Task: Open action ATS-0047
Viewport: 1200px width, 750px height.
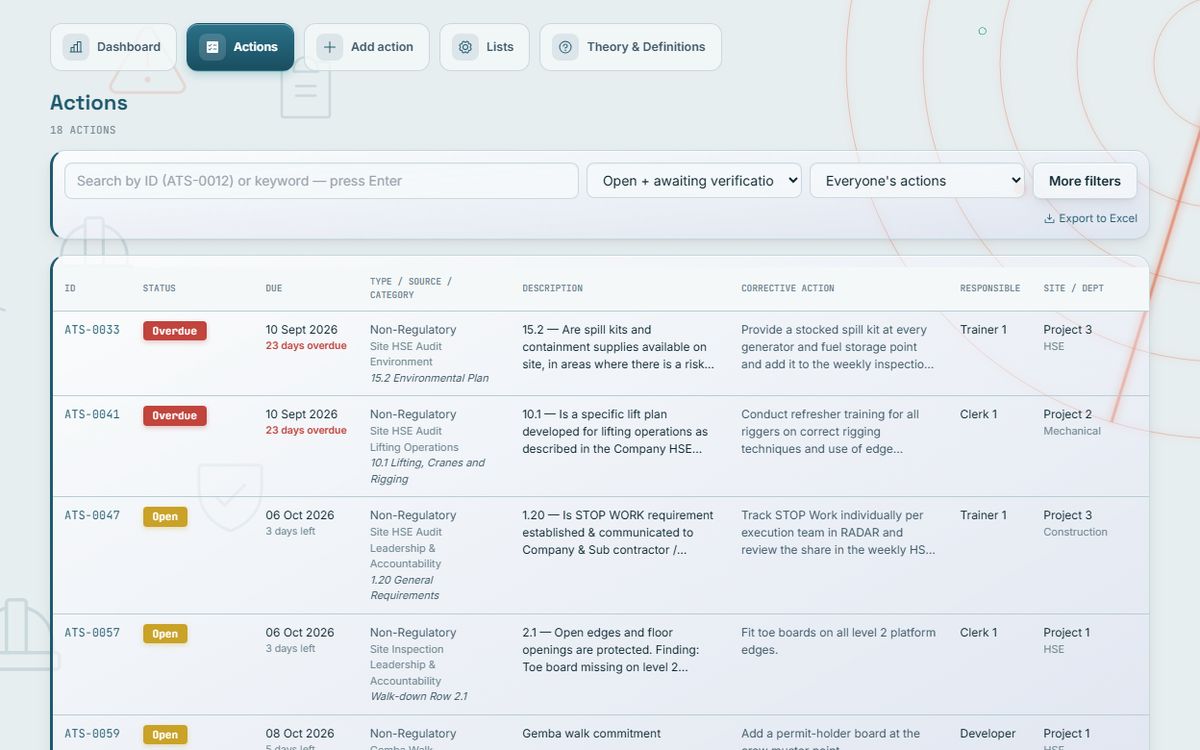Action: pyautogui.click(x=92, y=516)
